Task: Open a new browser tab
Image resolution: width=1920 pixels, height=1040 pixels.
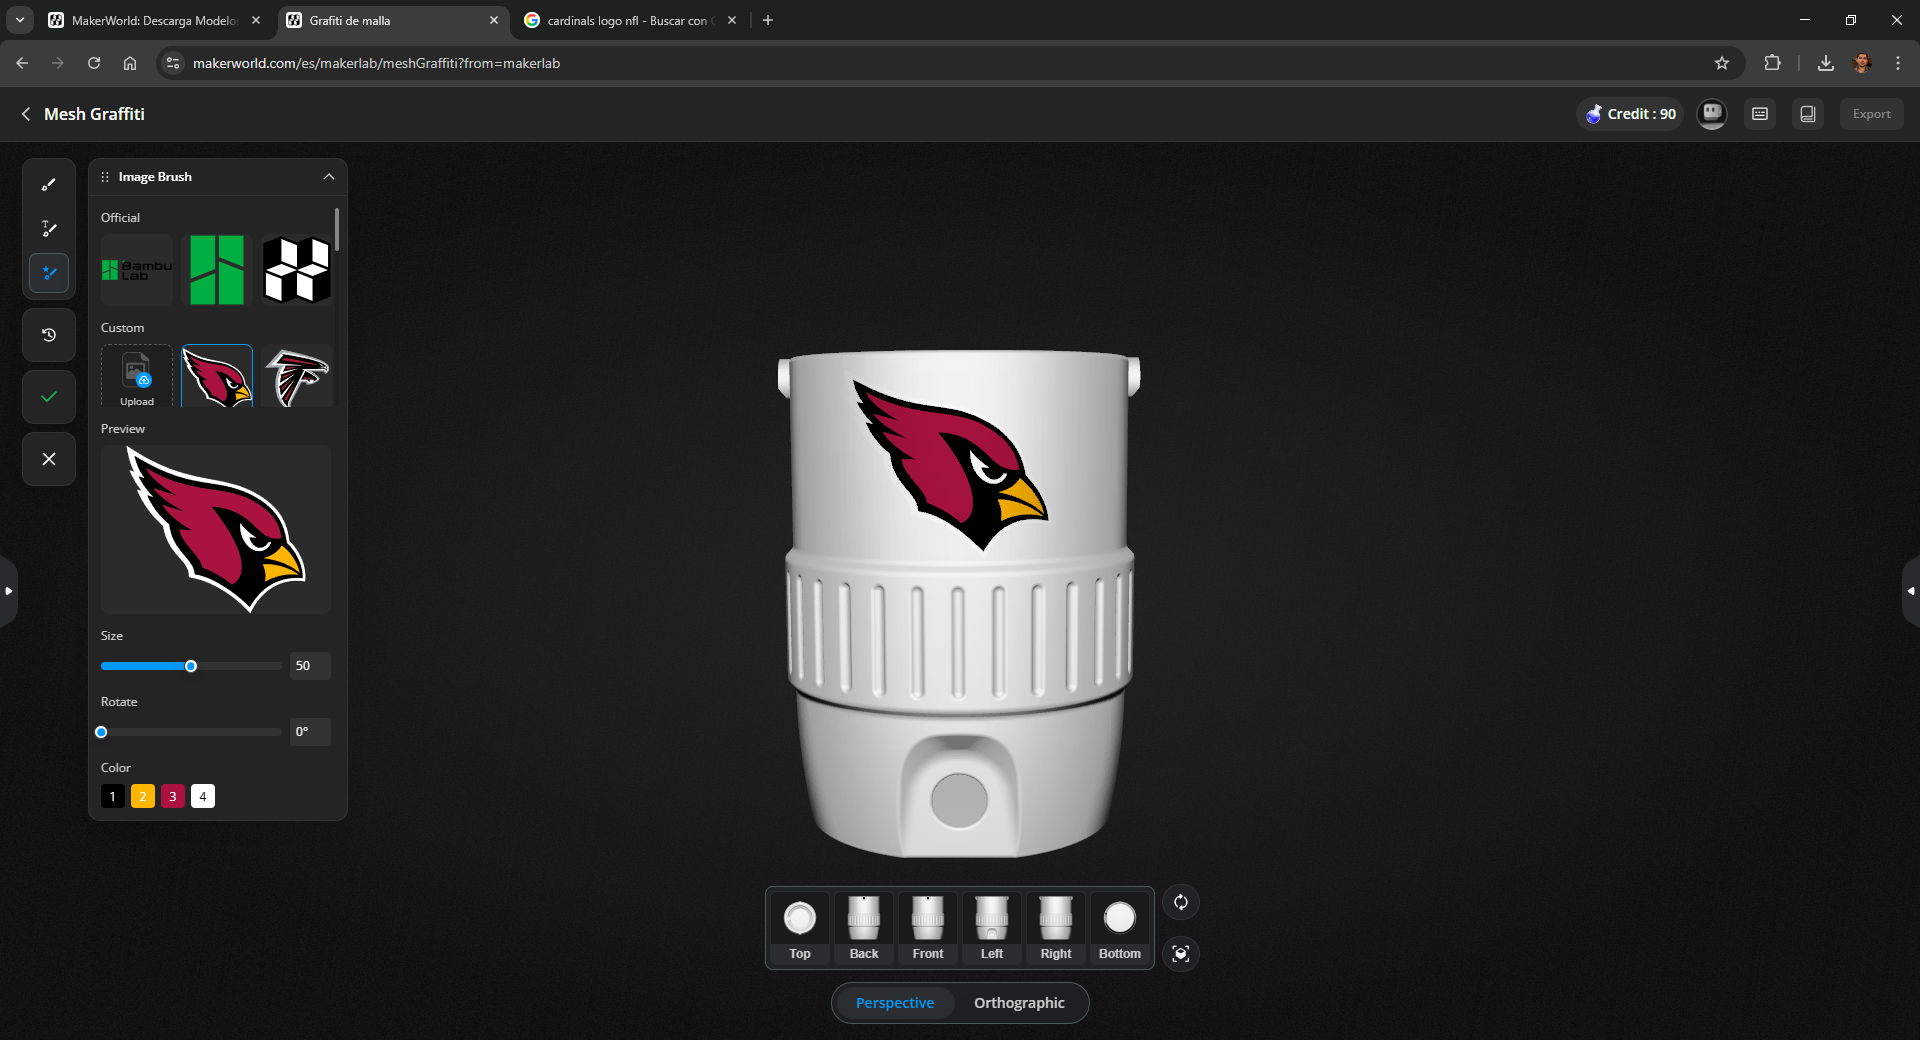Action: (768, 20)
